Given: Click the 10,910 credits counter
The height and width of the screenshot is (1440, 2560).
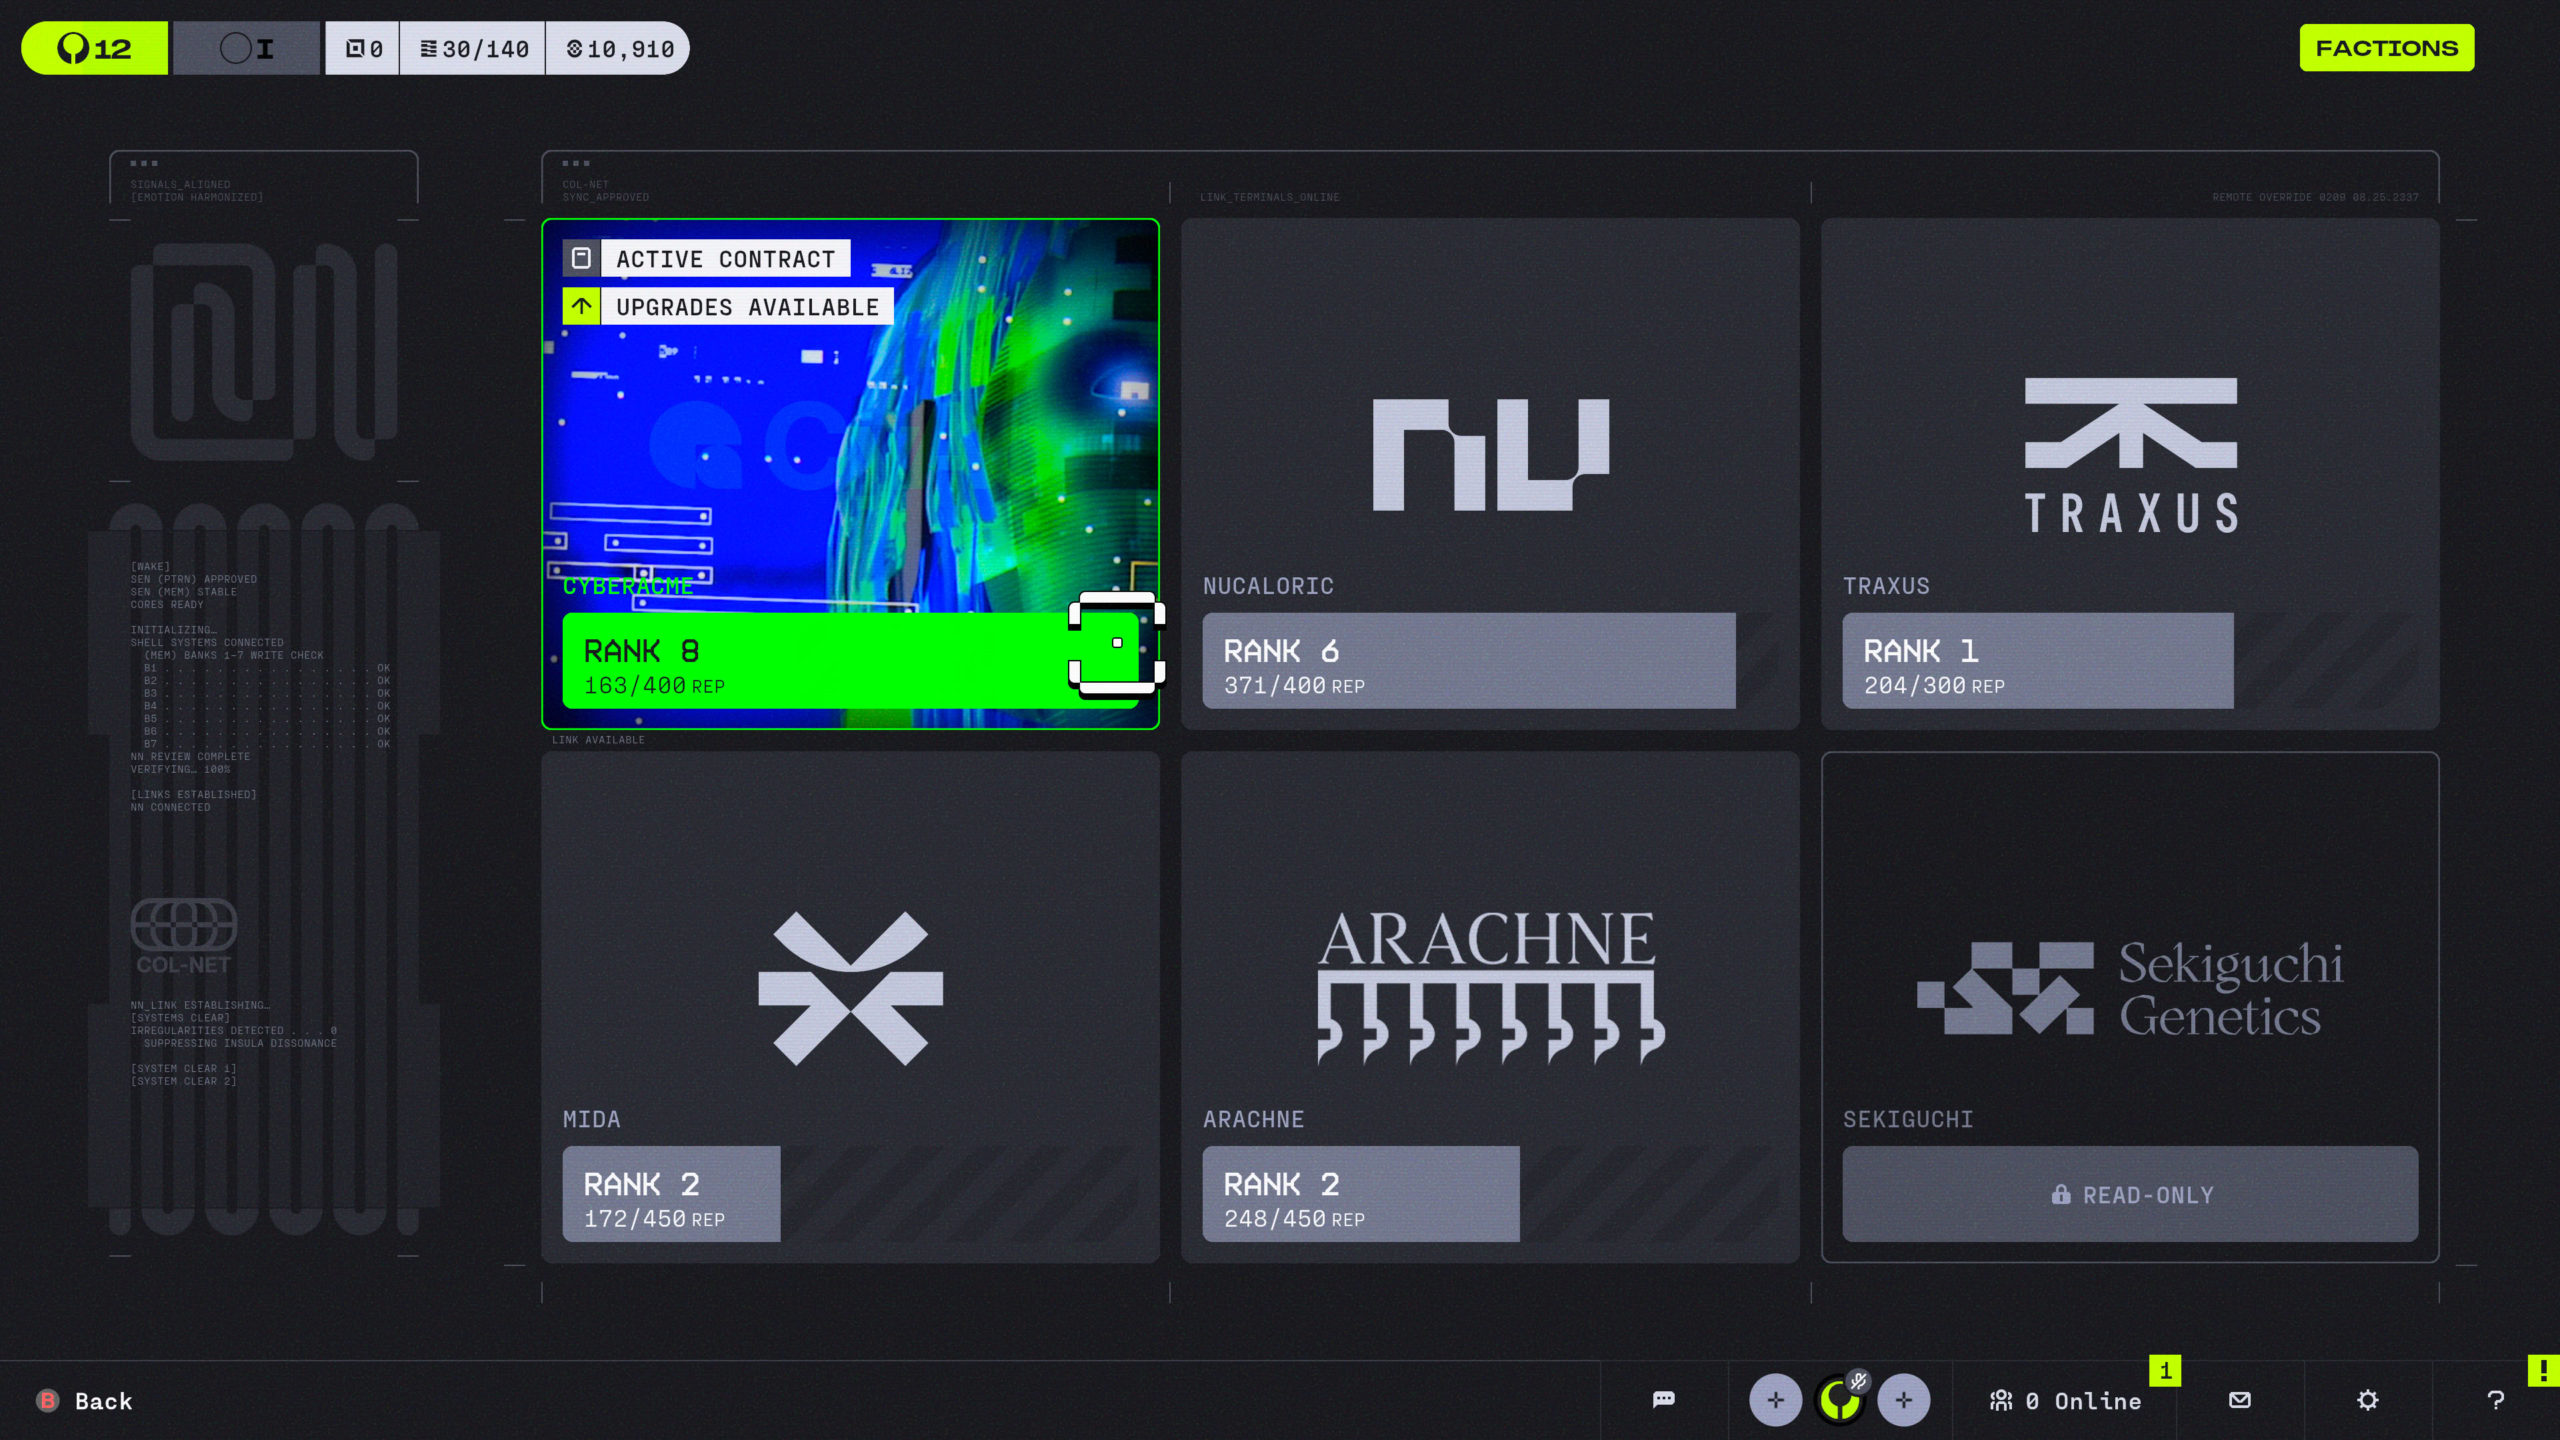Looking at the screenshot, I should point(620,49).
